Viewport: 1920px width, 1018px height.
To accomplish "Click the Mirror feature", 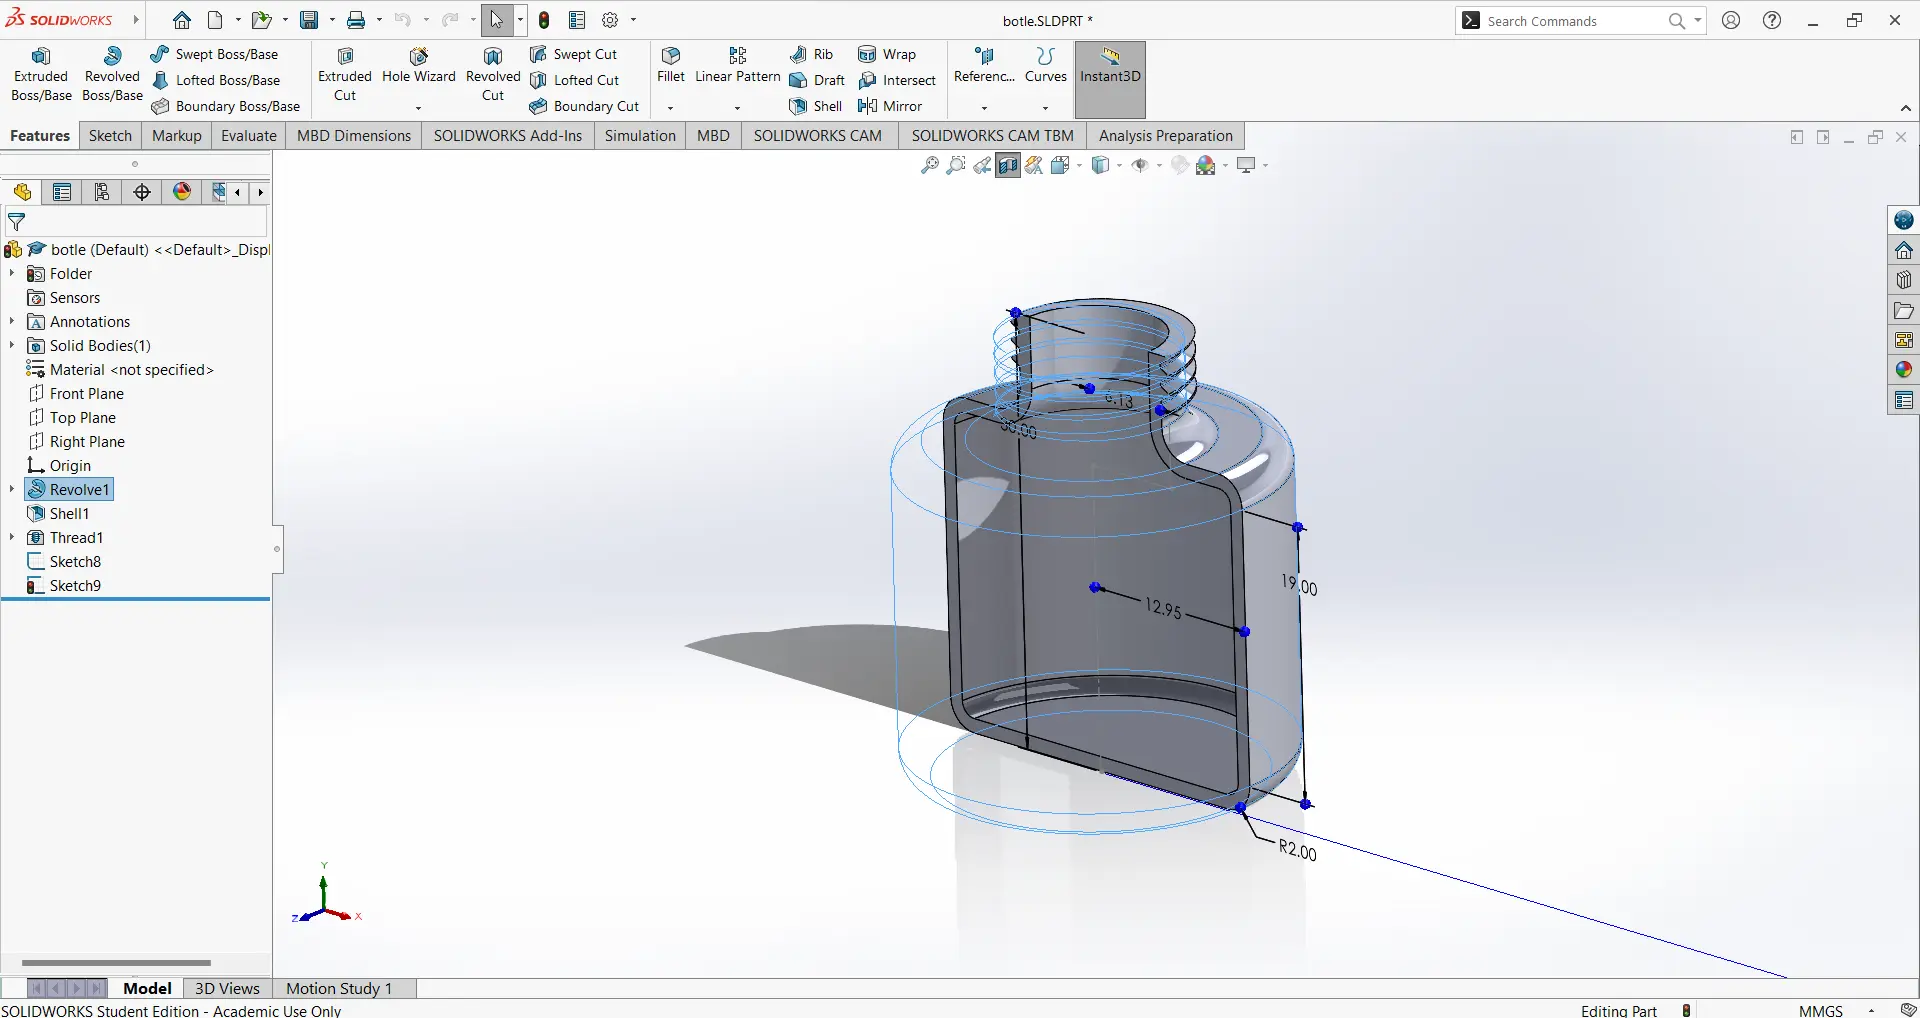I will coord(890,106).
